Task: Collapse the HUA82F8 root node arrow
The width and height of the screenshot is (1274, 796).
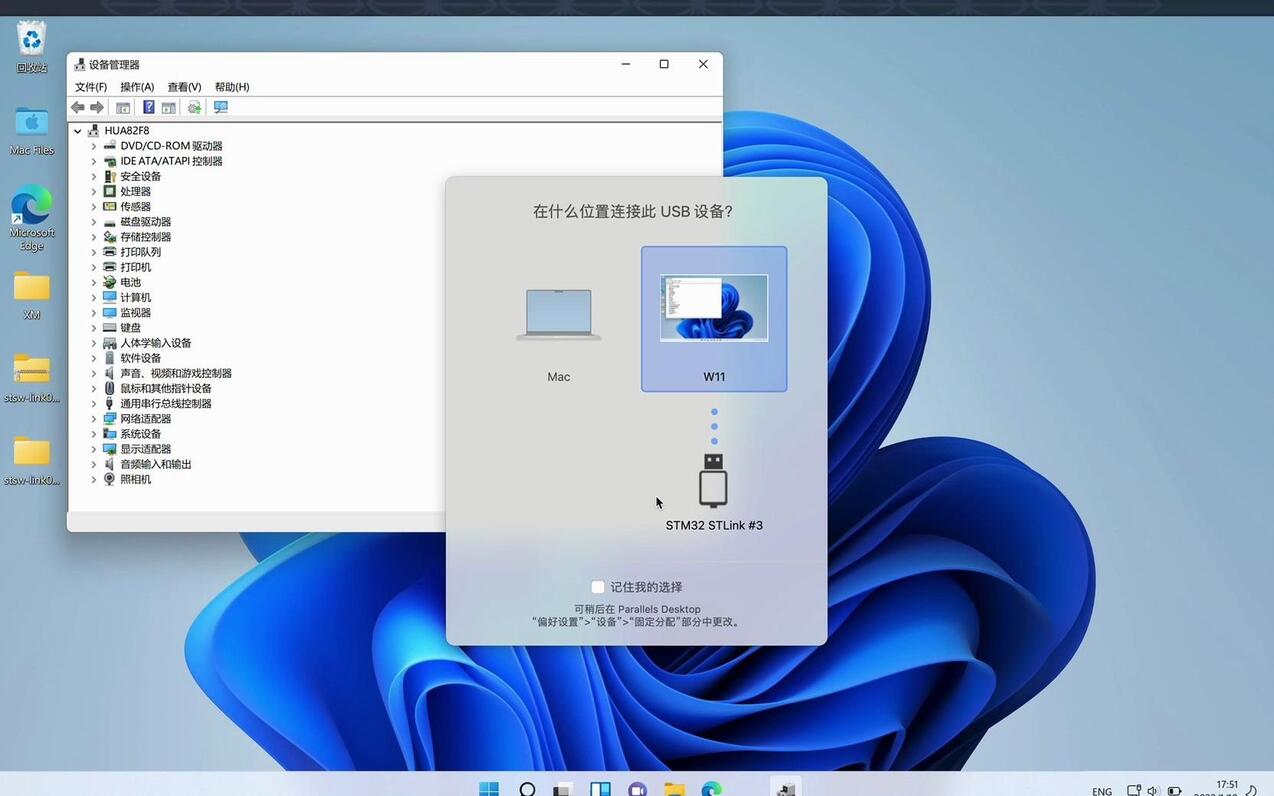Action: point(78,131)
